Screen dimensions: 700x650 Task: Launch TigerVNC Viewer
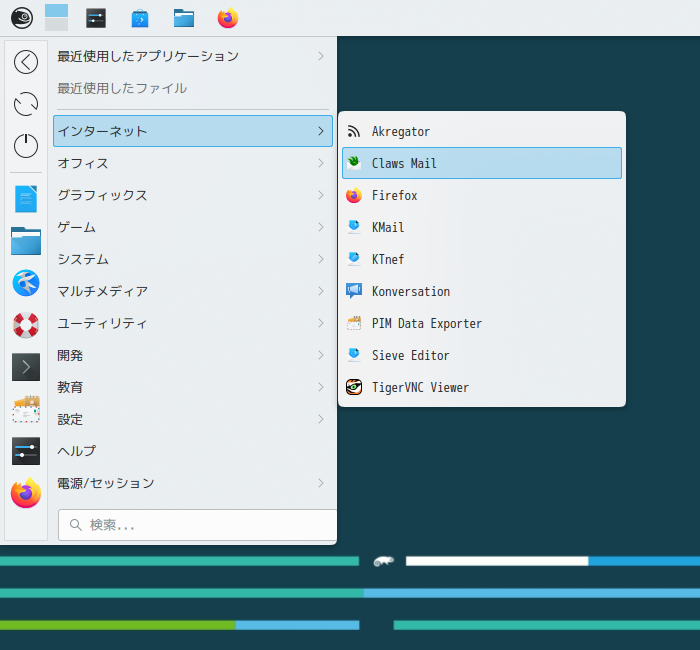[482, 388]
